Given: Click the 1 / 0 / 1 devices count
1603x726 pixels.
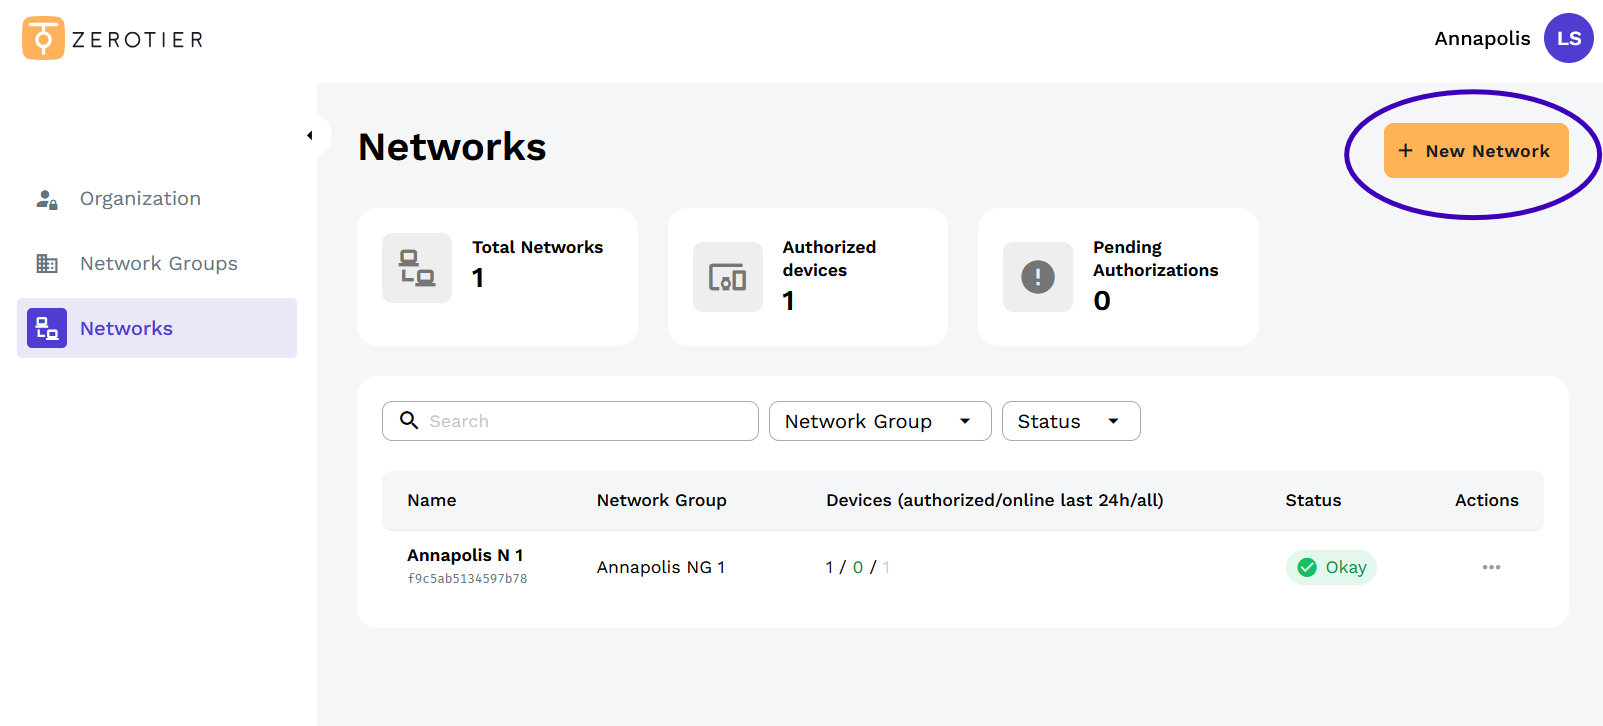Looking at the screenshot, I should (x=858, y=567).
